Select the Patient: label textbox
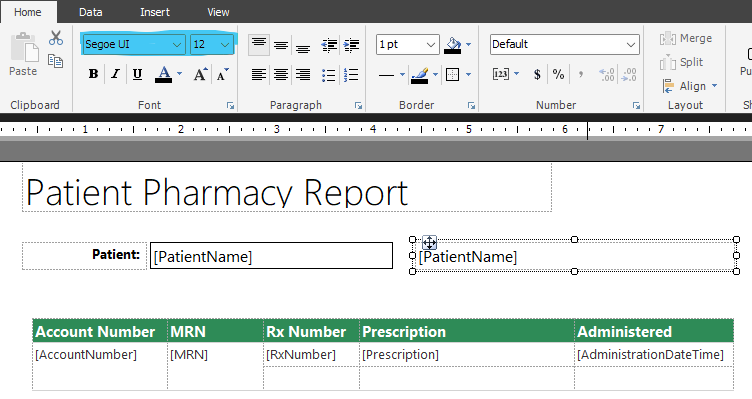This screenshot has height=399, width=752. point(84,256)
